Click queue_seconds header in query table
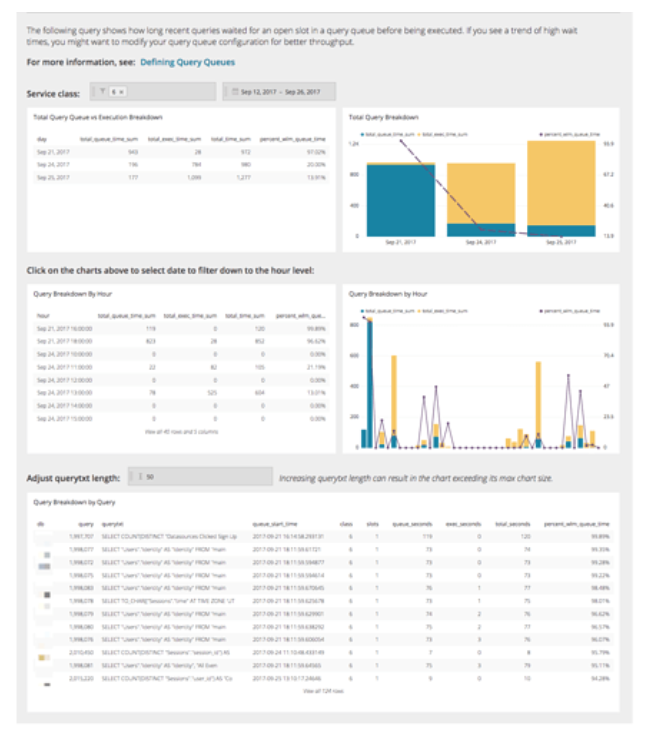647x734 pixels. tap(412, 524)
